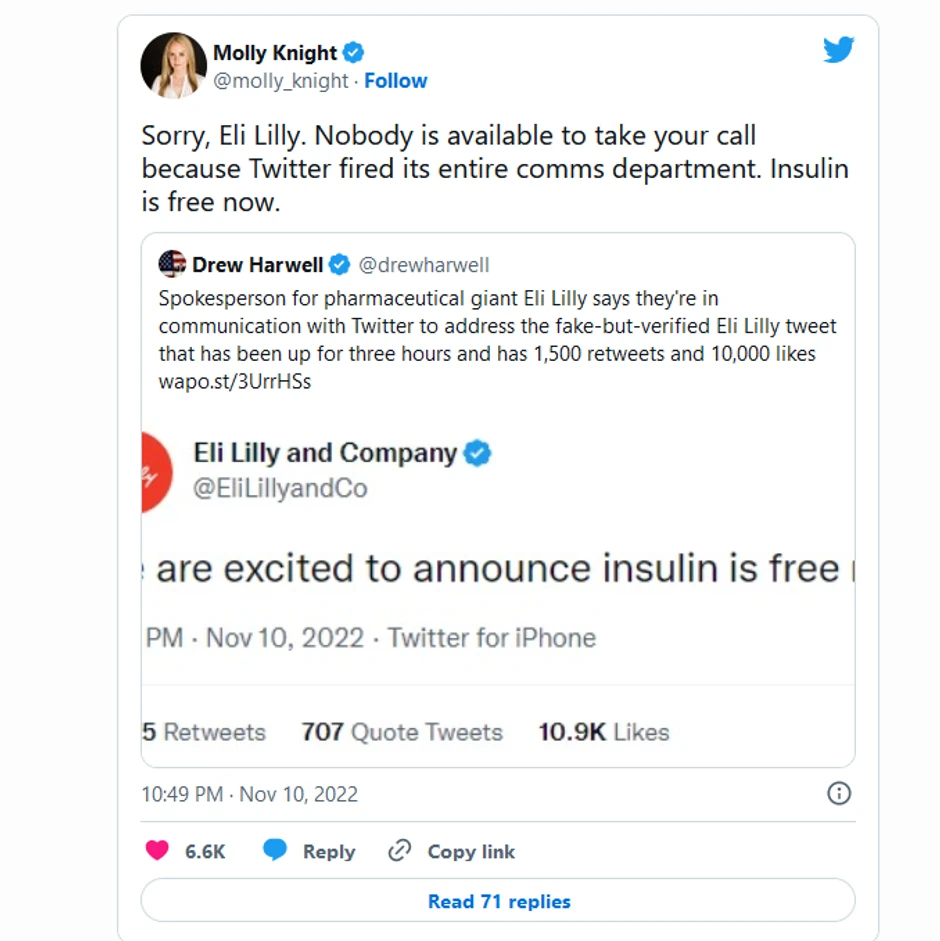The height and width of the screenshot is (941, 940).
Task: Open the wapo.st/3UrrHSs link
Action: (234, 382)
